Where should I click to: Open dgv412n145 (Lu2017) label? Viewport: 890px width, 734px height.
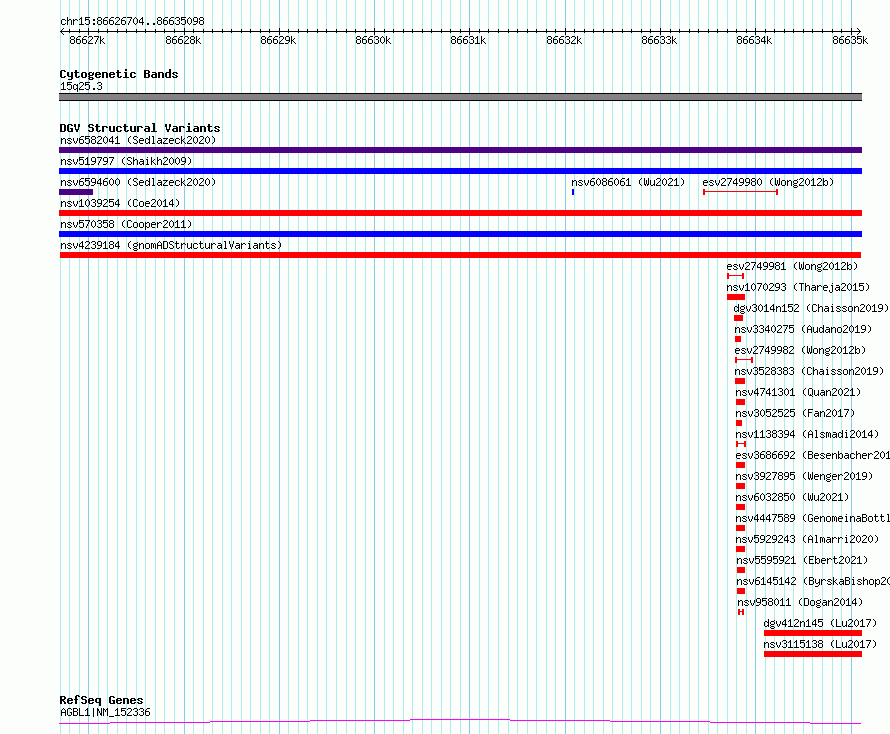[820, 623]
